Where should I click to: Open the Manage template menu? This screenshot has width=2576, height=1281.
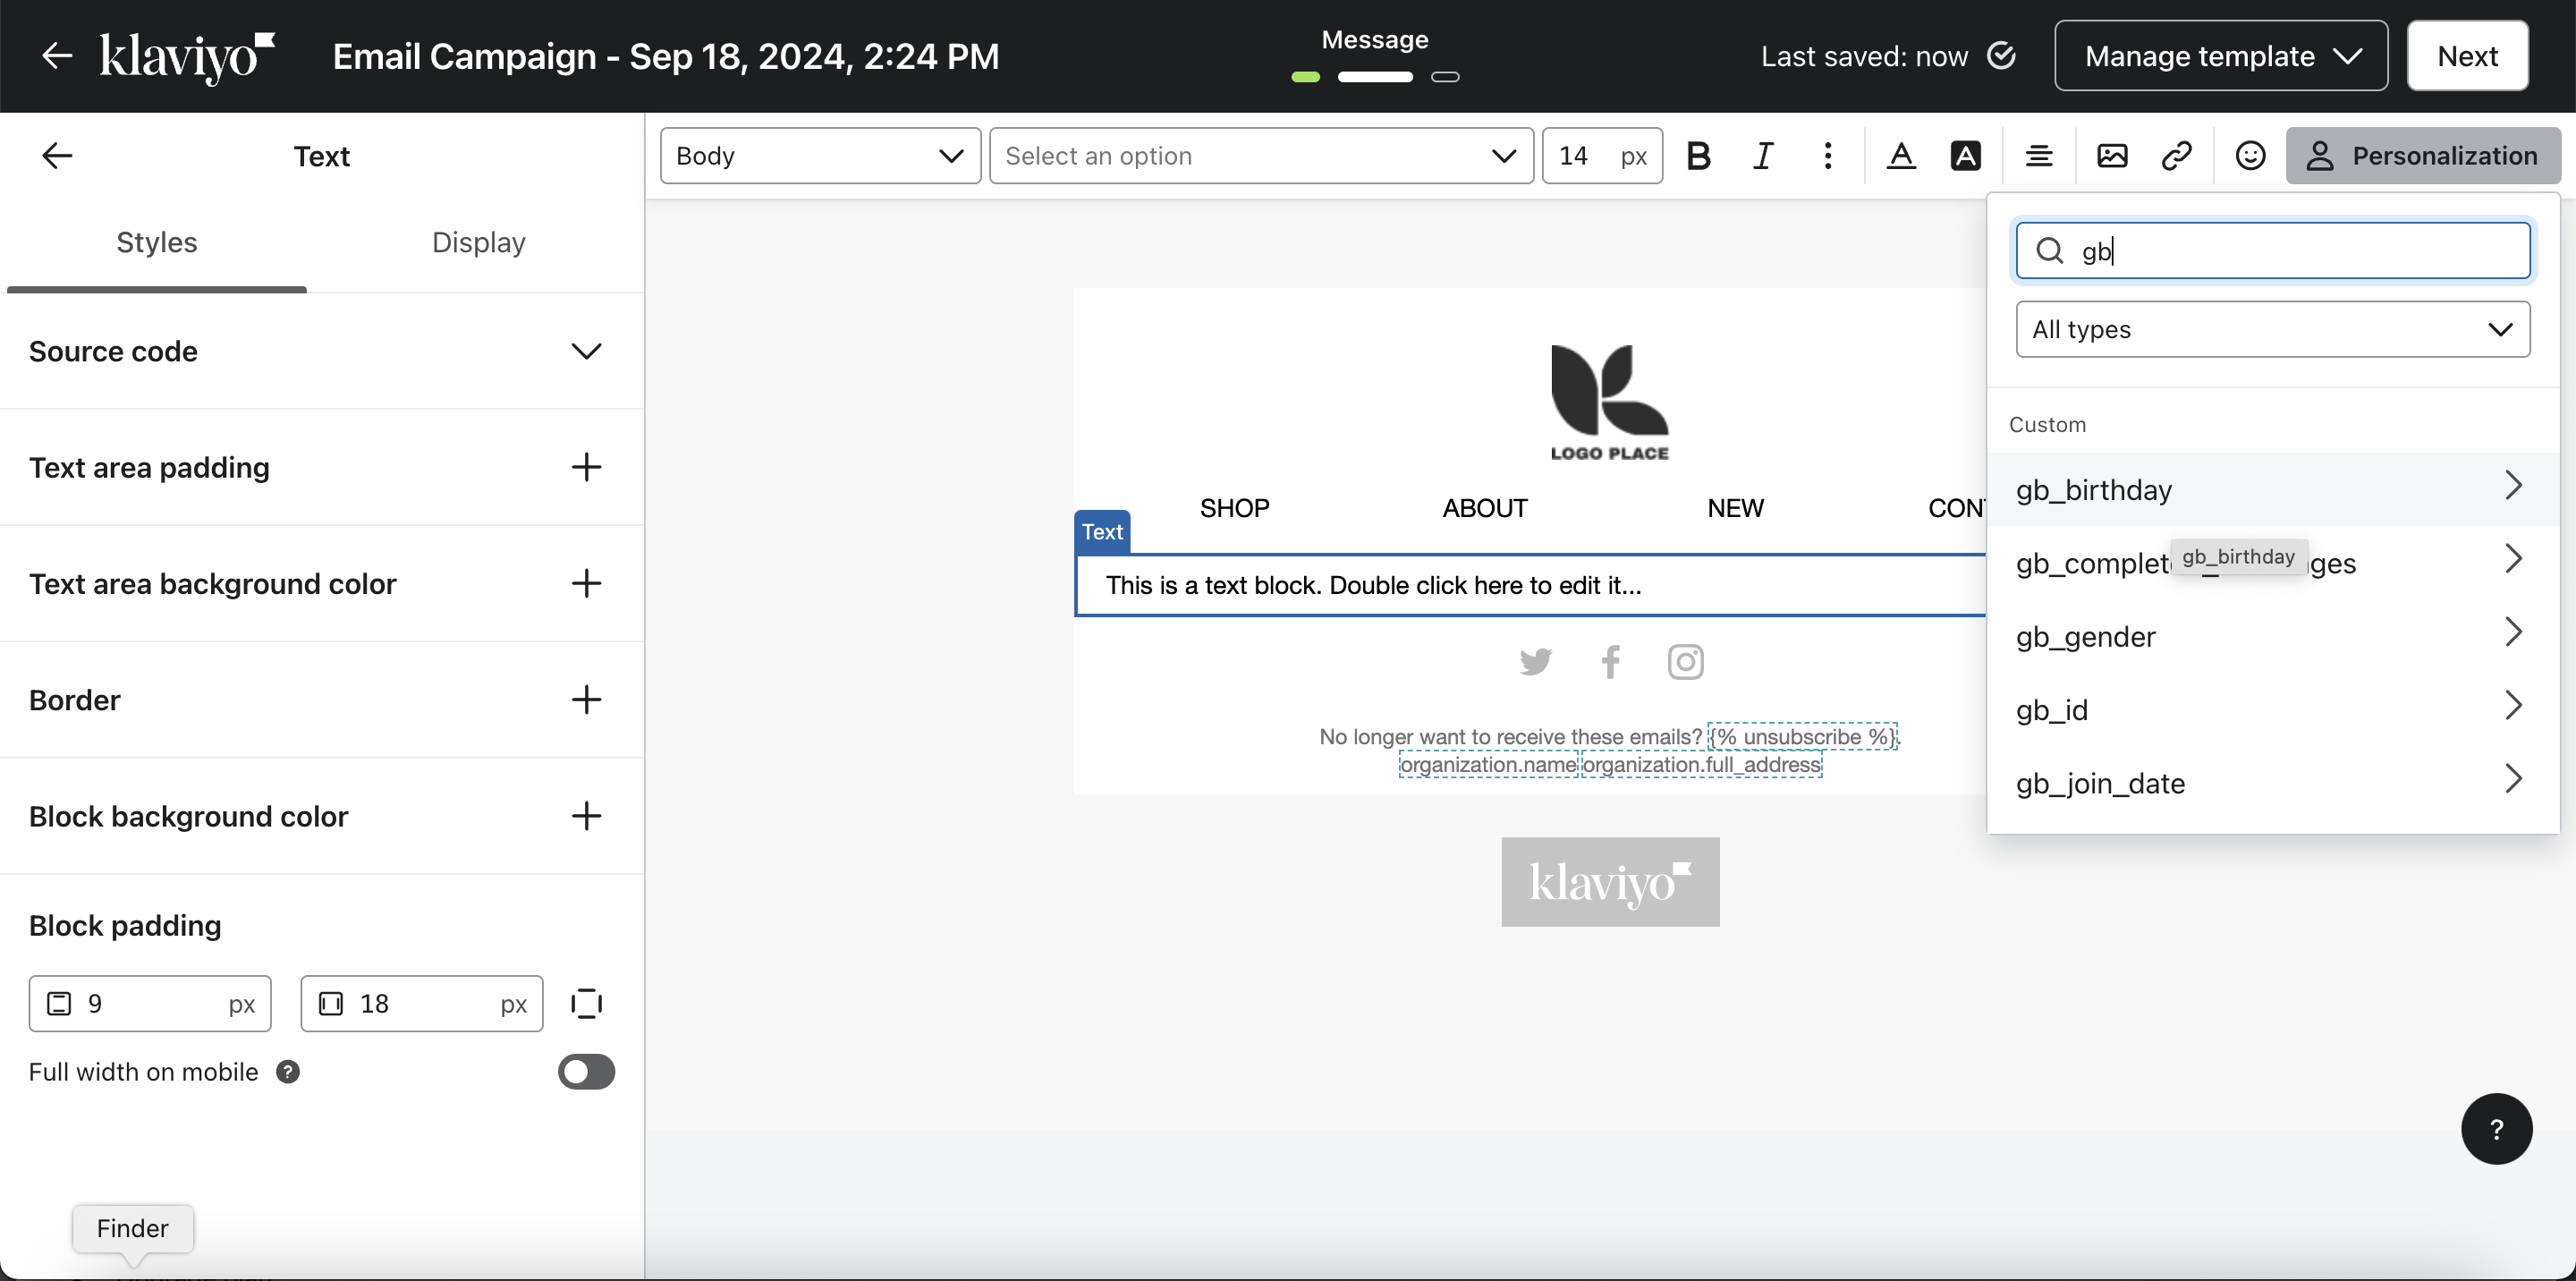pyautogui.click(x=2221, y=56)
